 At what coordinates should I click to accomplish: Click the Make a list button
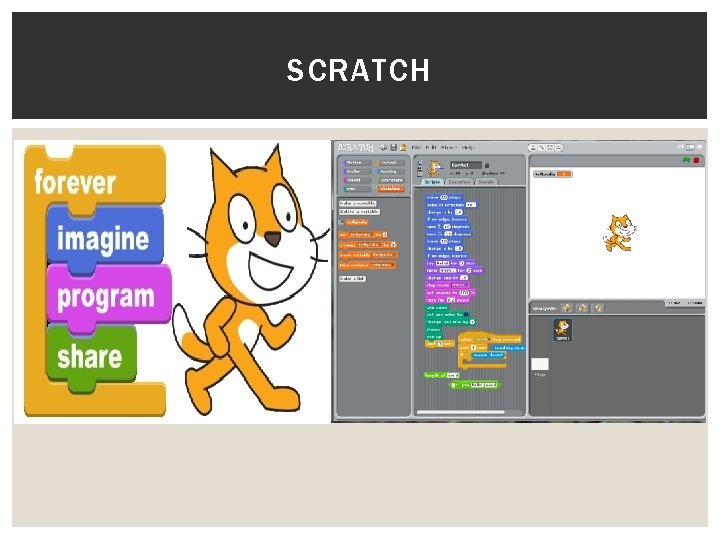353,278
